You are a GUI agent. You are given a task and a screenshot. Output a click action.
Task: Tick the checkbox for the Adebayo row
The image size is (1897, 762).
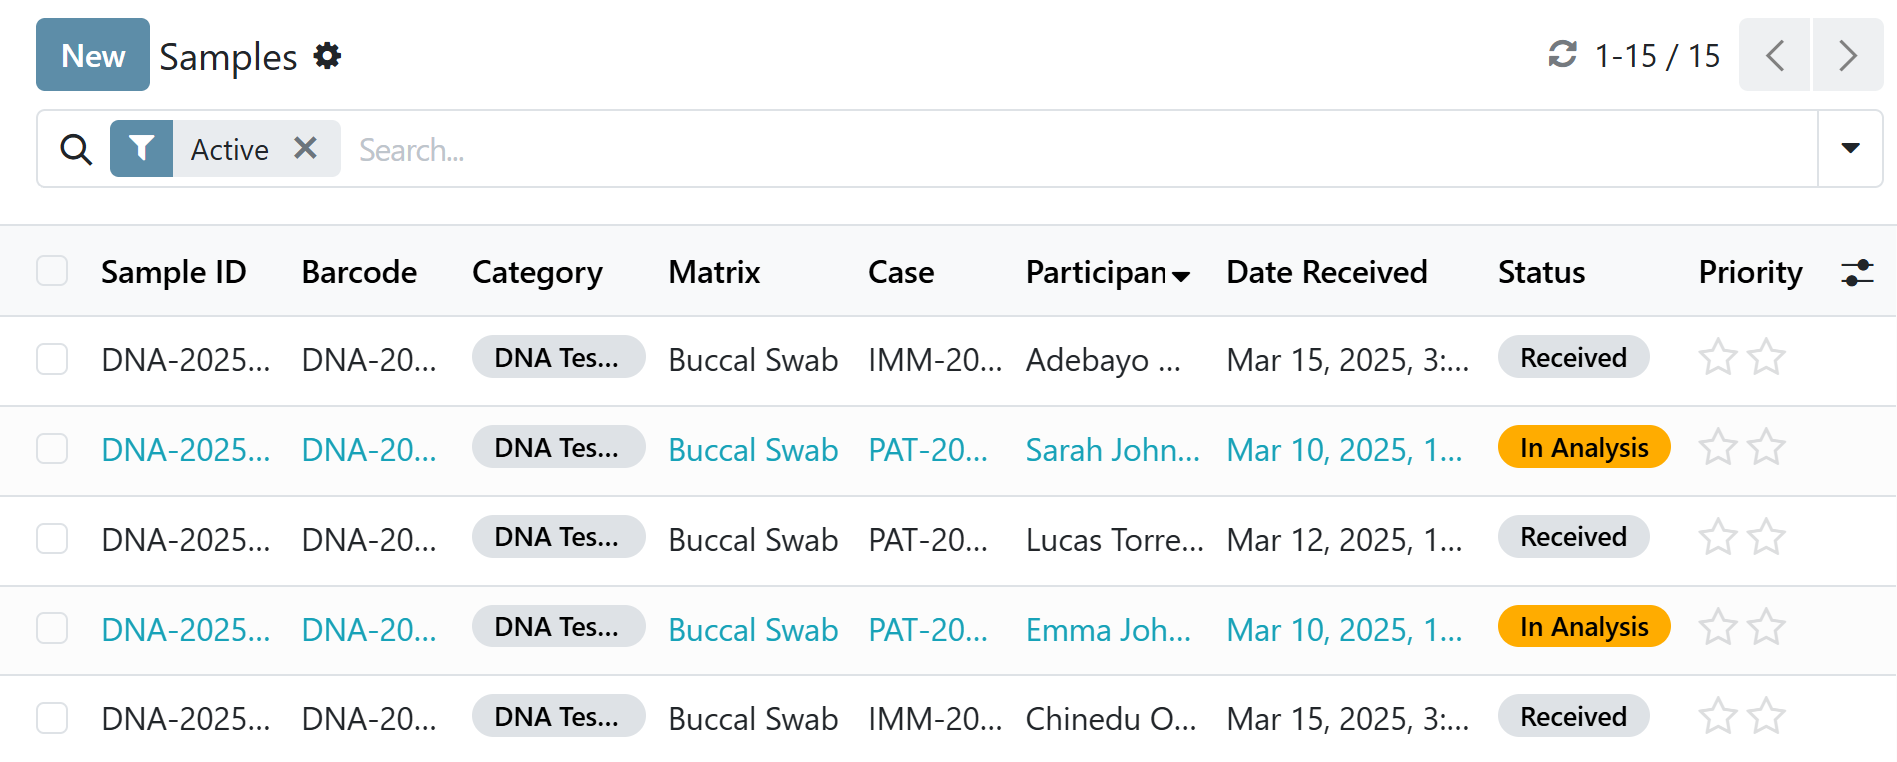coord(52,359)
